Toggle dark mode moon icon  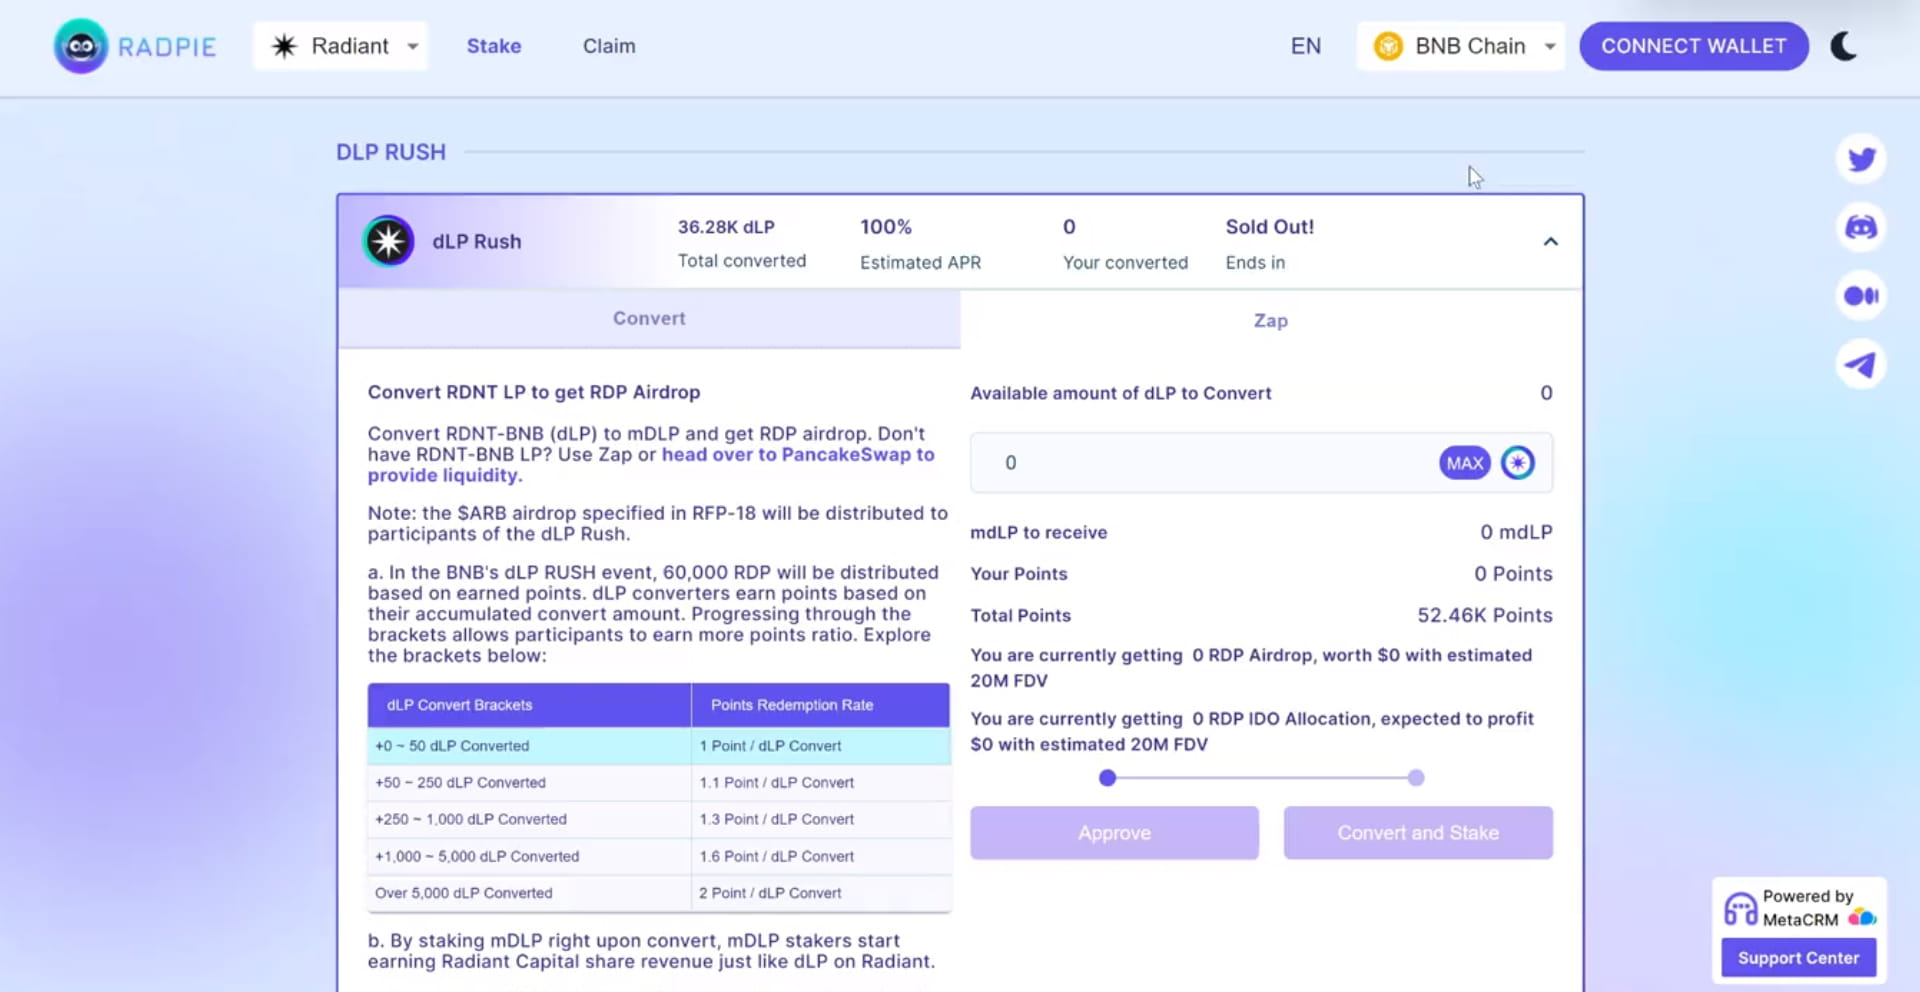point(1844,46)
